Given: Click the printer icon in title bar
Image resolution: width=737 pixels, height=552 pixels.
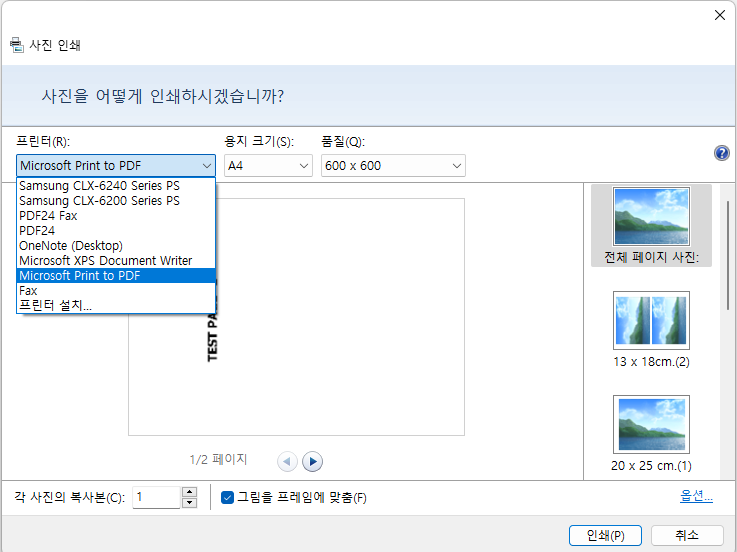Looking at the screenshot, I should 16,45.
